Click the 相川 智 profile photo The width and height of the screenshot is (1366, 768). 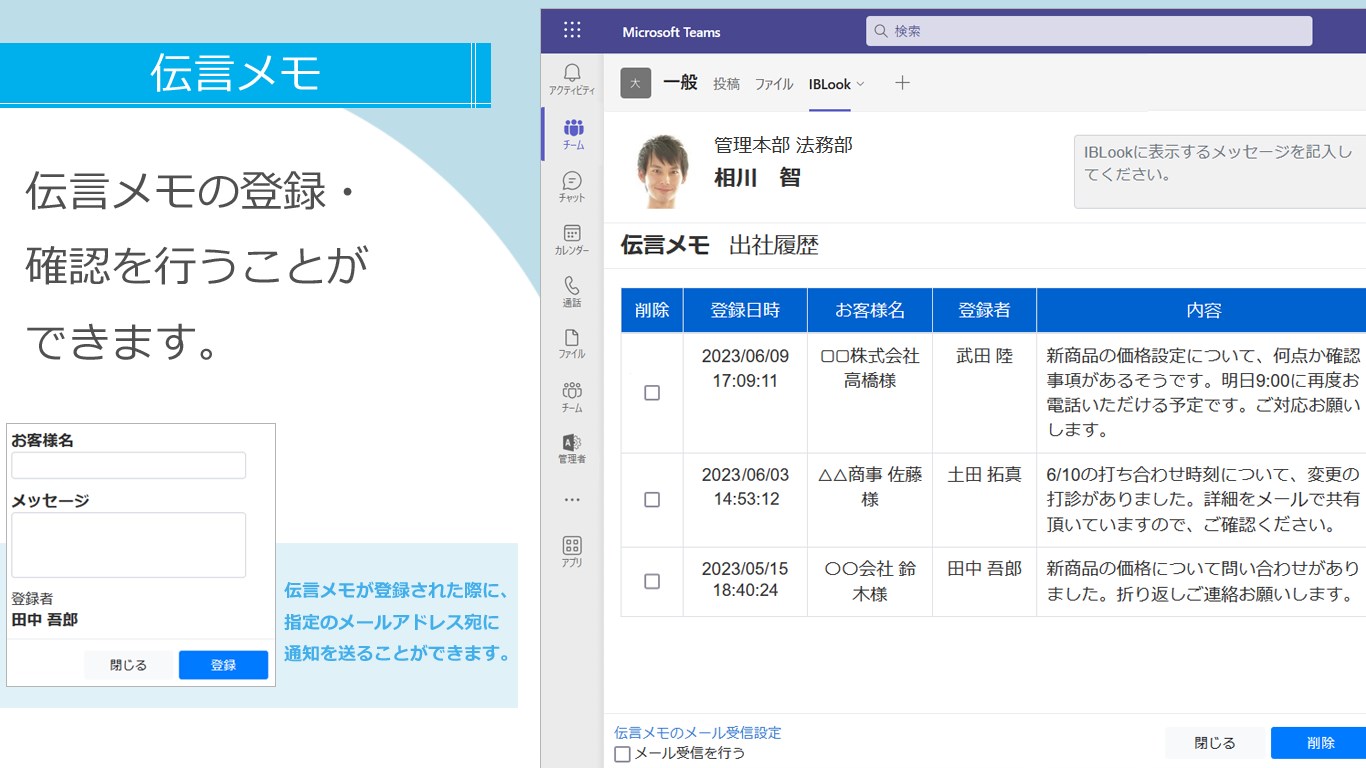663,169
